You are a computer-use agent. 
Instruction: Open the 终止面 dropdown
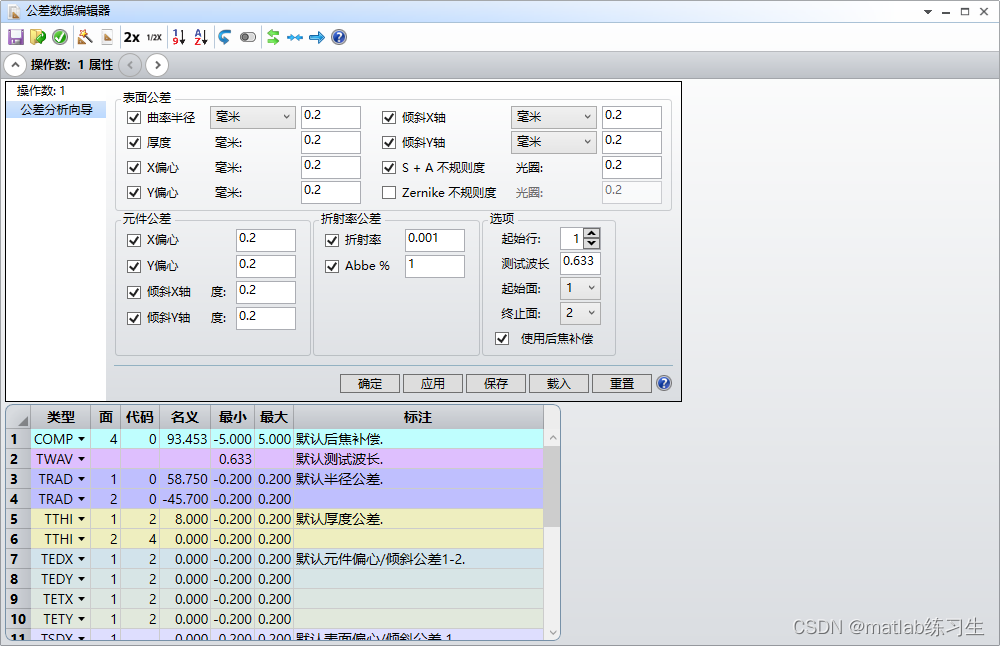[x=580, y=313]
